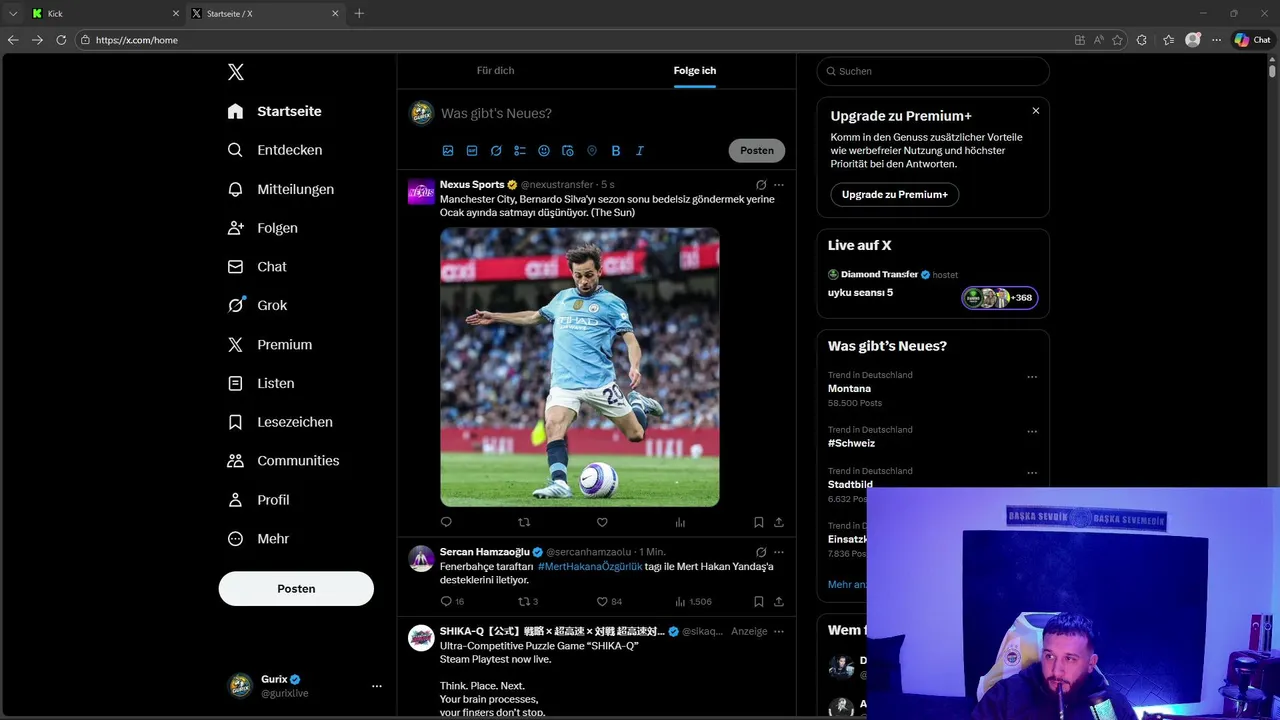Viewport: 1280px width, 720px height.
Task: Open emoji picker in composer
Action: point(544,151)
